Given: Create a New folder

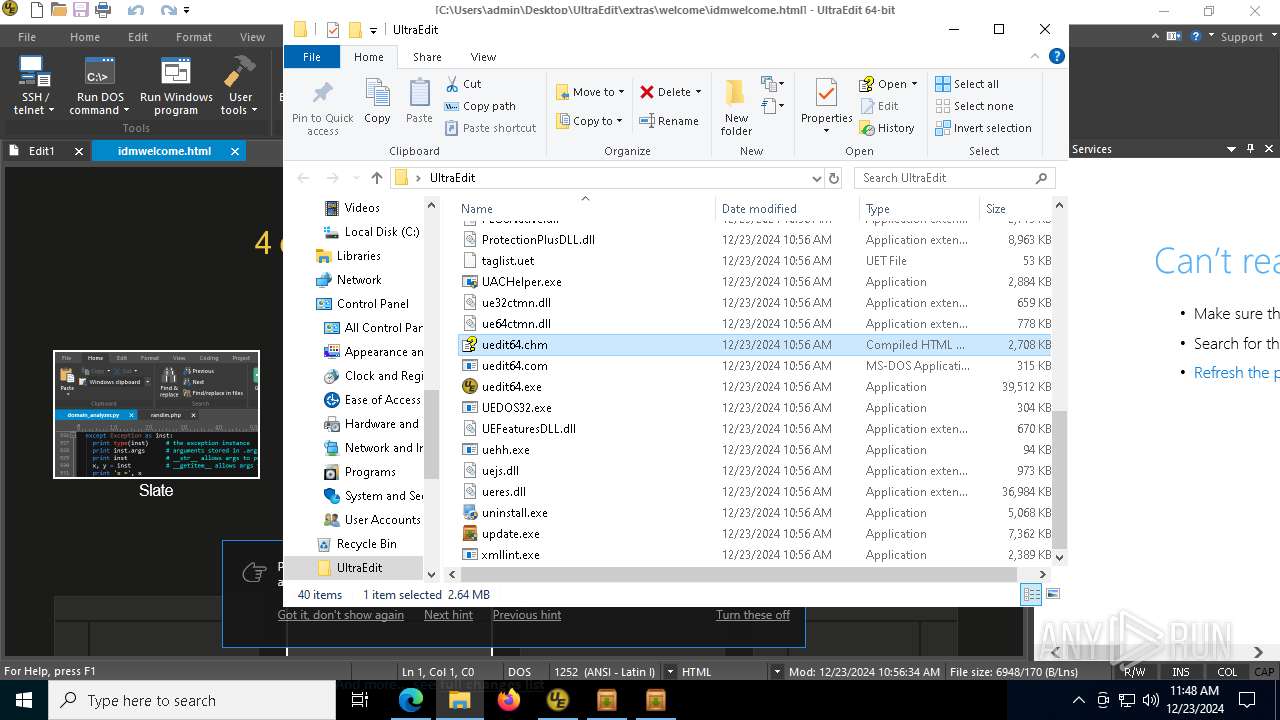Looking at the screenshot, I should [736, 107].
